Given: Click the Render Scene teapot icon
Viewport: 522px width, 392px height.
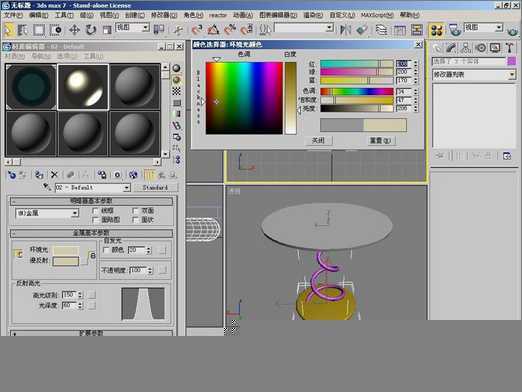Looking at the screenshot, I should point(455,30).
